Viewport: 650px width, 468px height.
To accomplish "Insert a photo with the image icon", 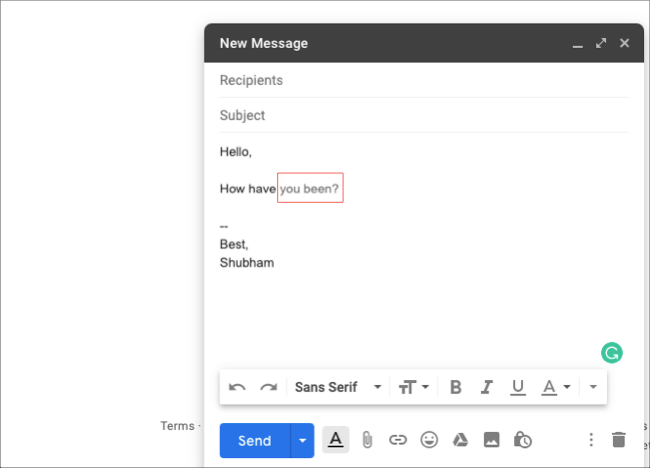I will pos(492,440).
